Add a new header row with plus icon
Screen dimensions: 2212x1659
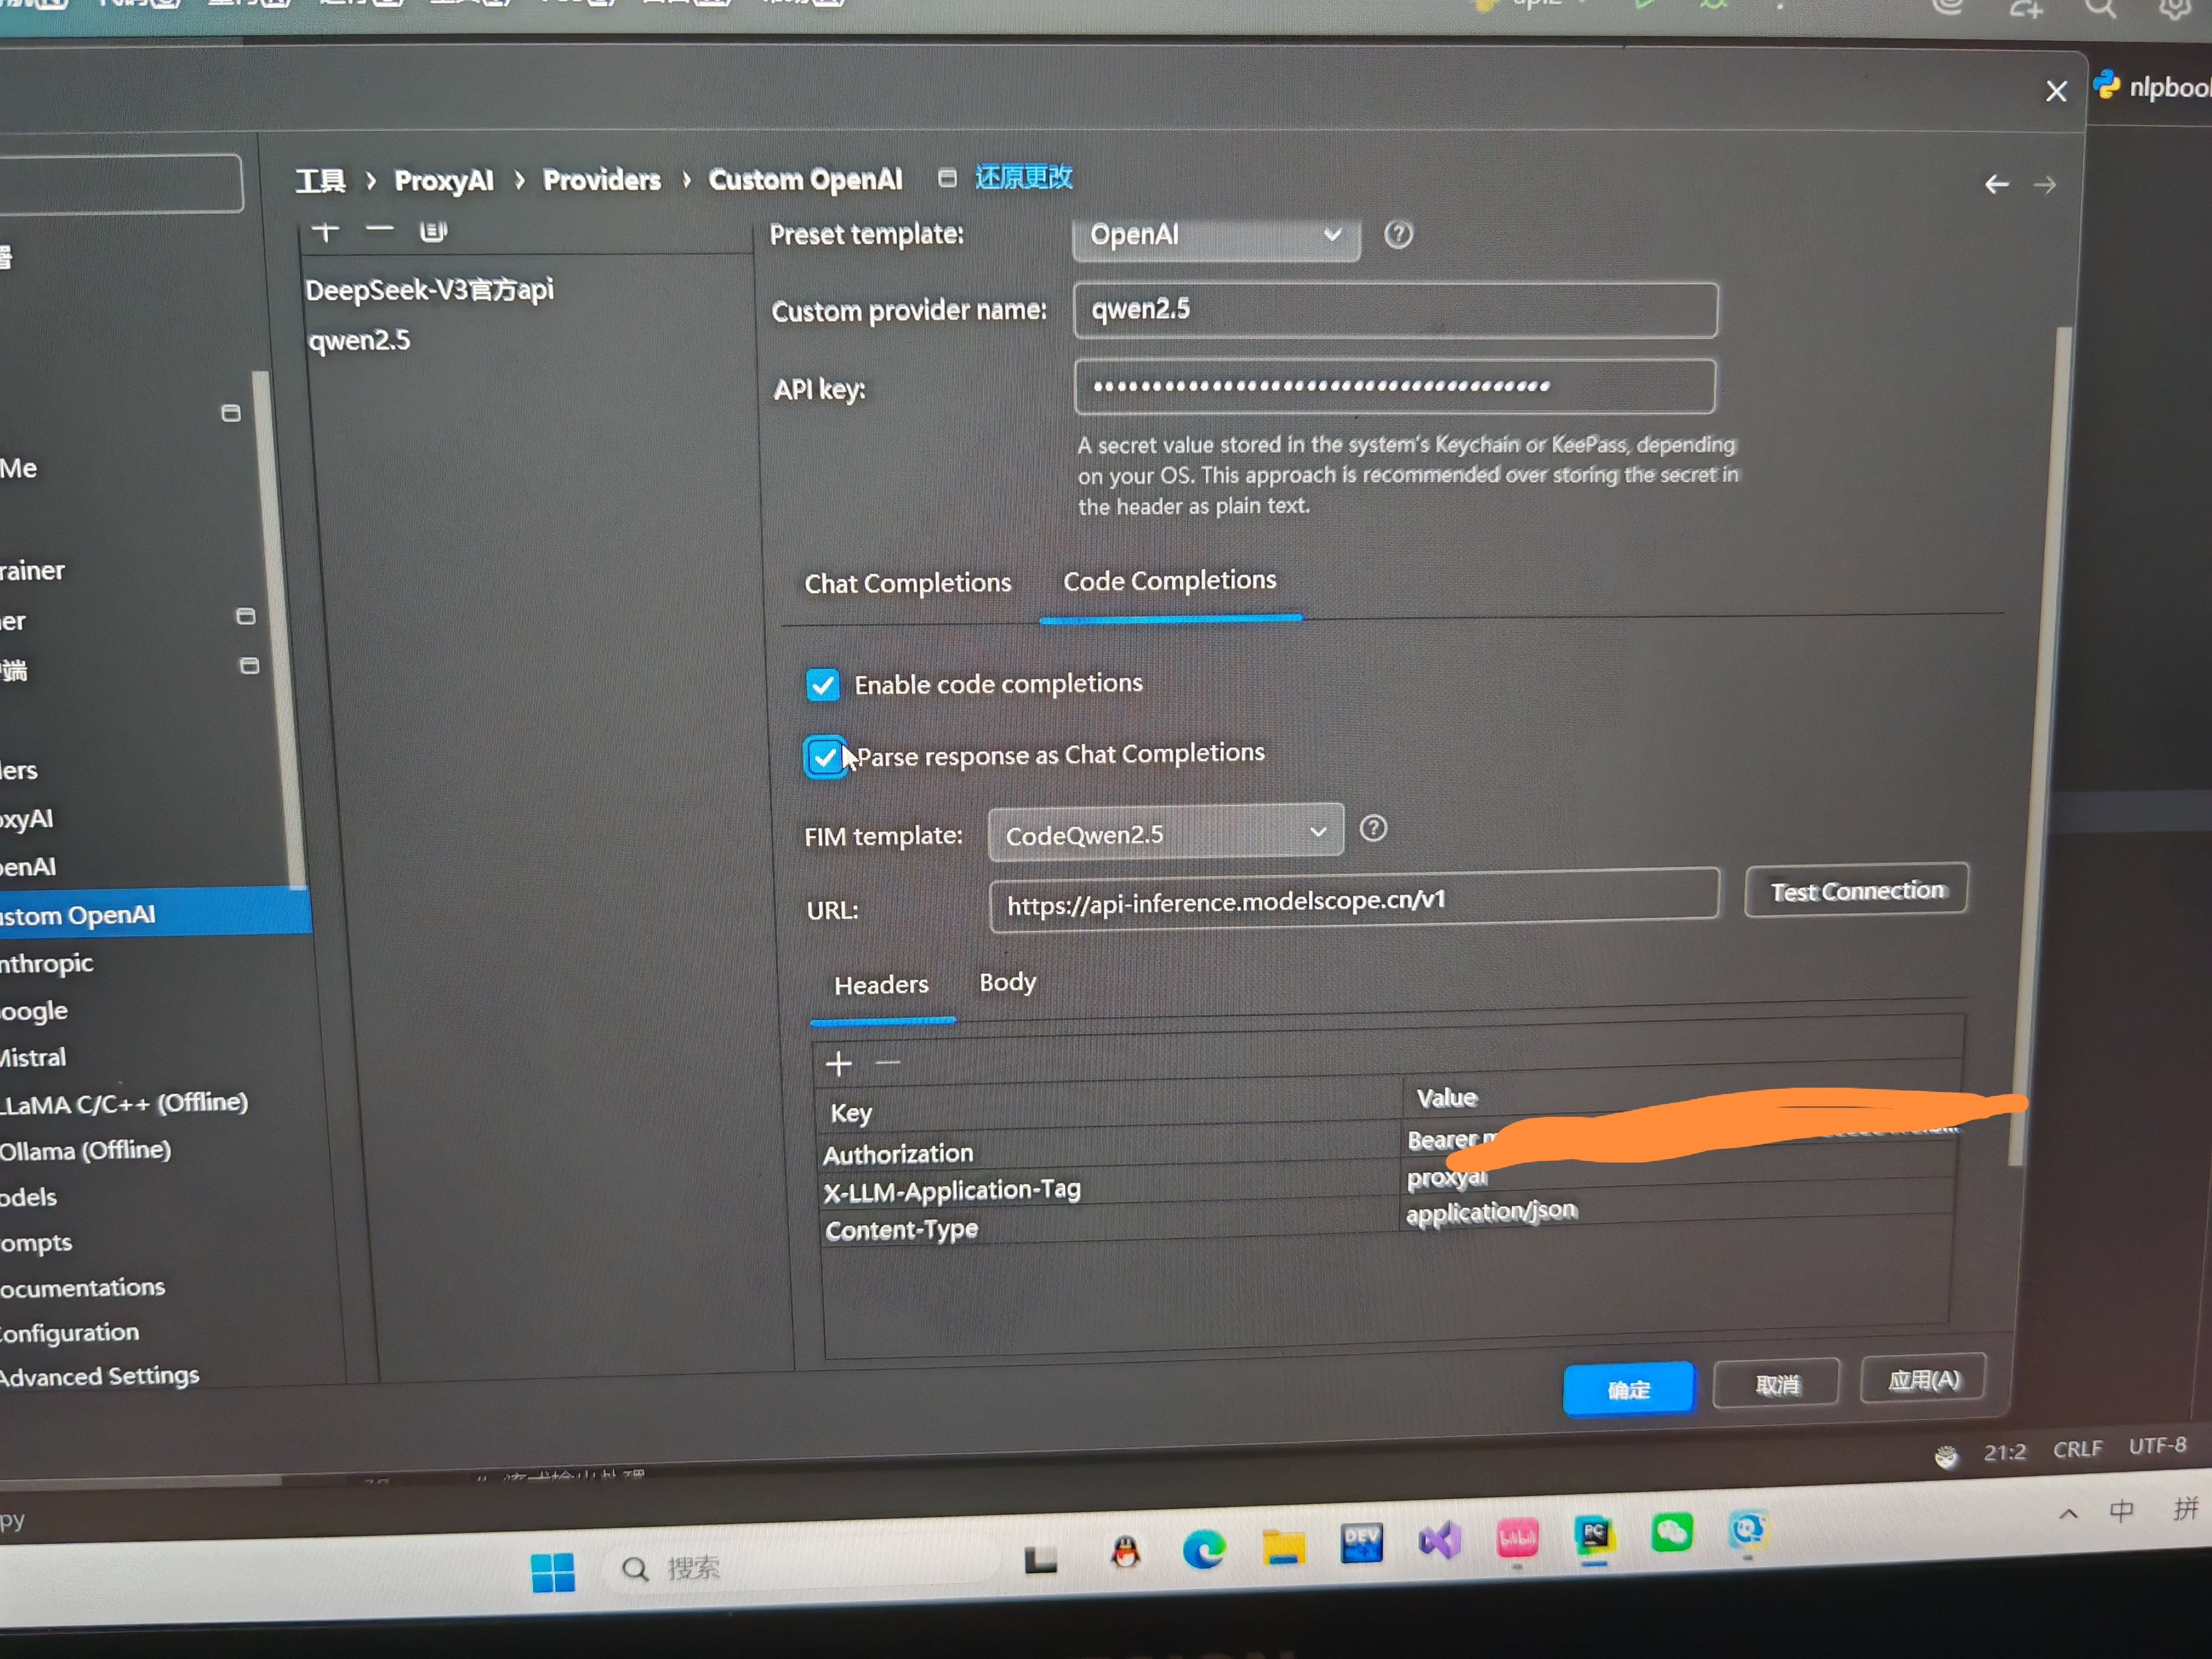click(x=838, y=1064)
